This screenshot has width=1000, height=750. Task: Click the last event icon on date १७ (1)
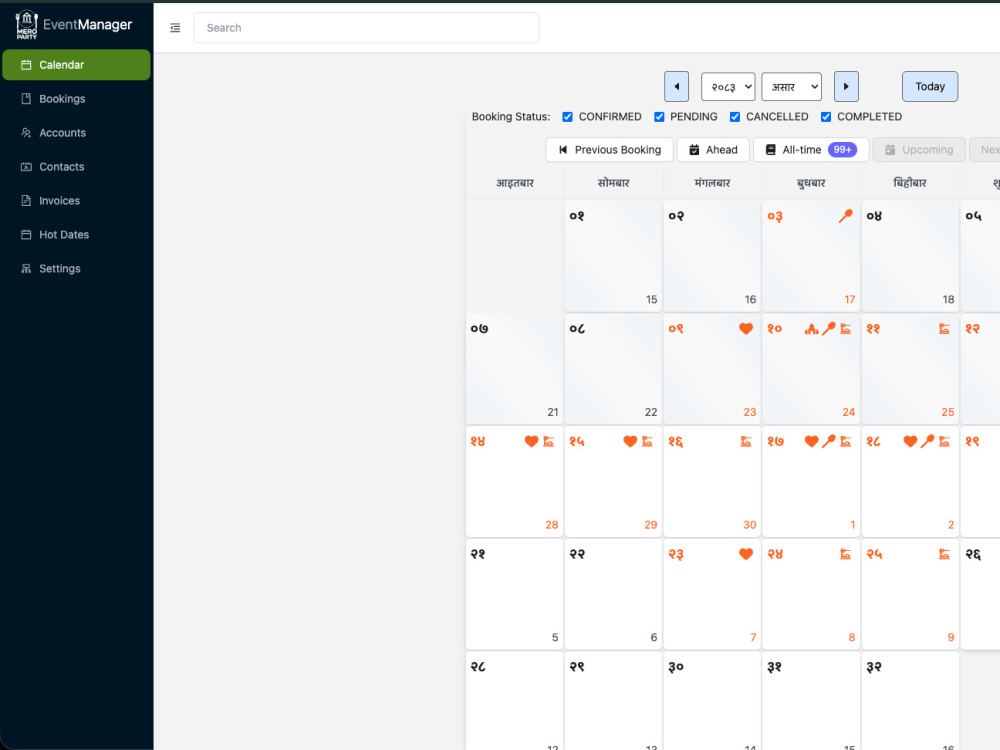click(846, 441)
